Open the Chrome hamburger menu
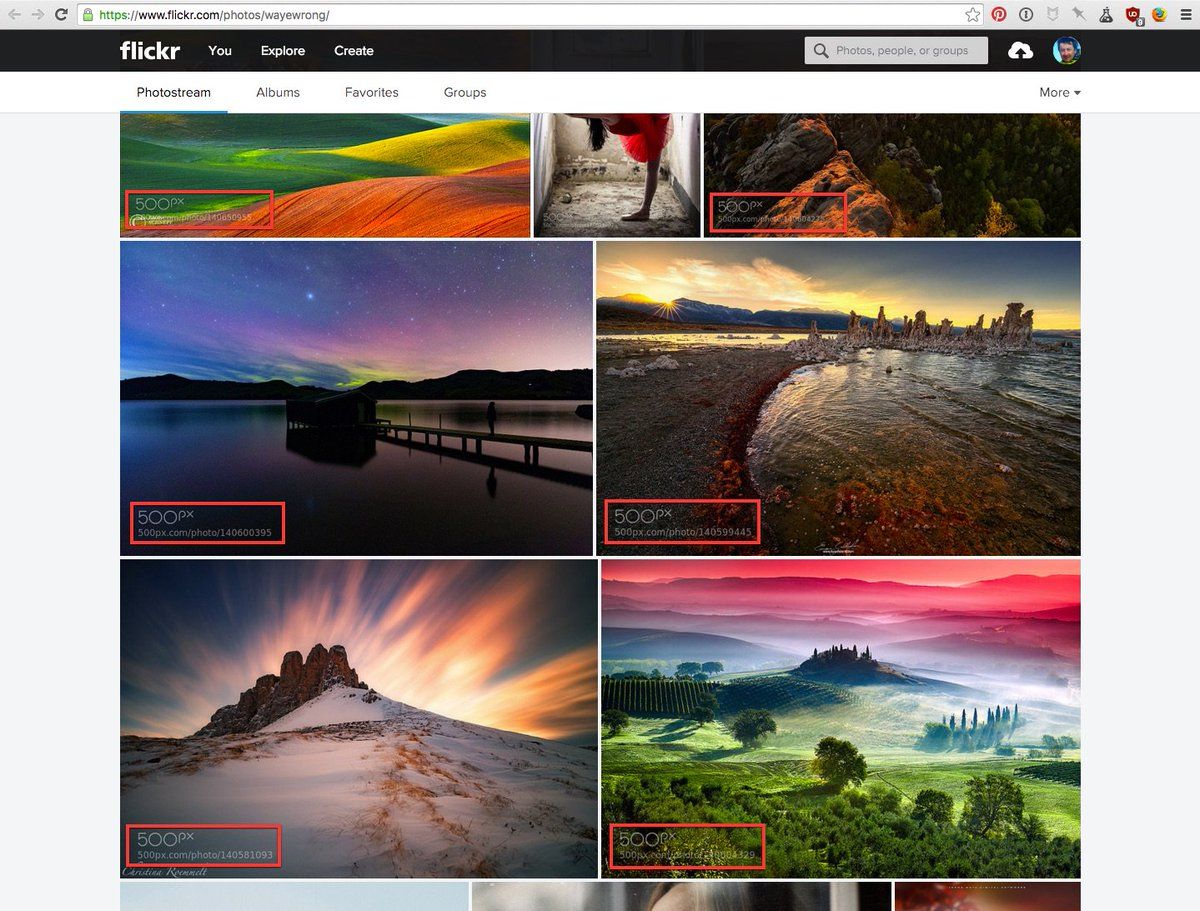Image resolution: width=1200 pixels, height=911 pixels. 1185,15
